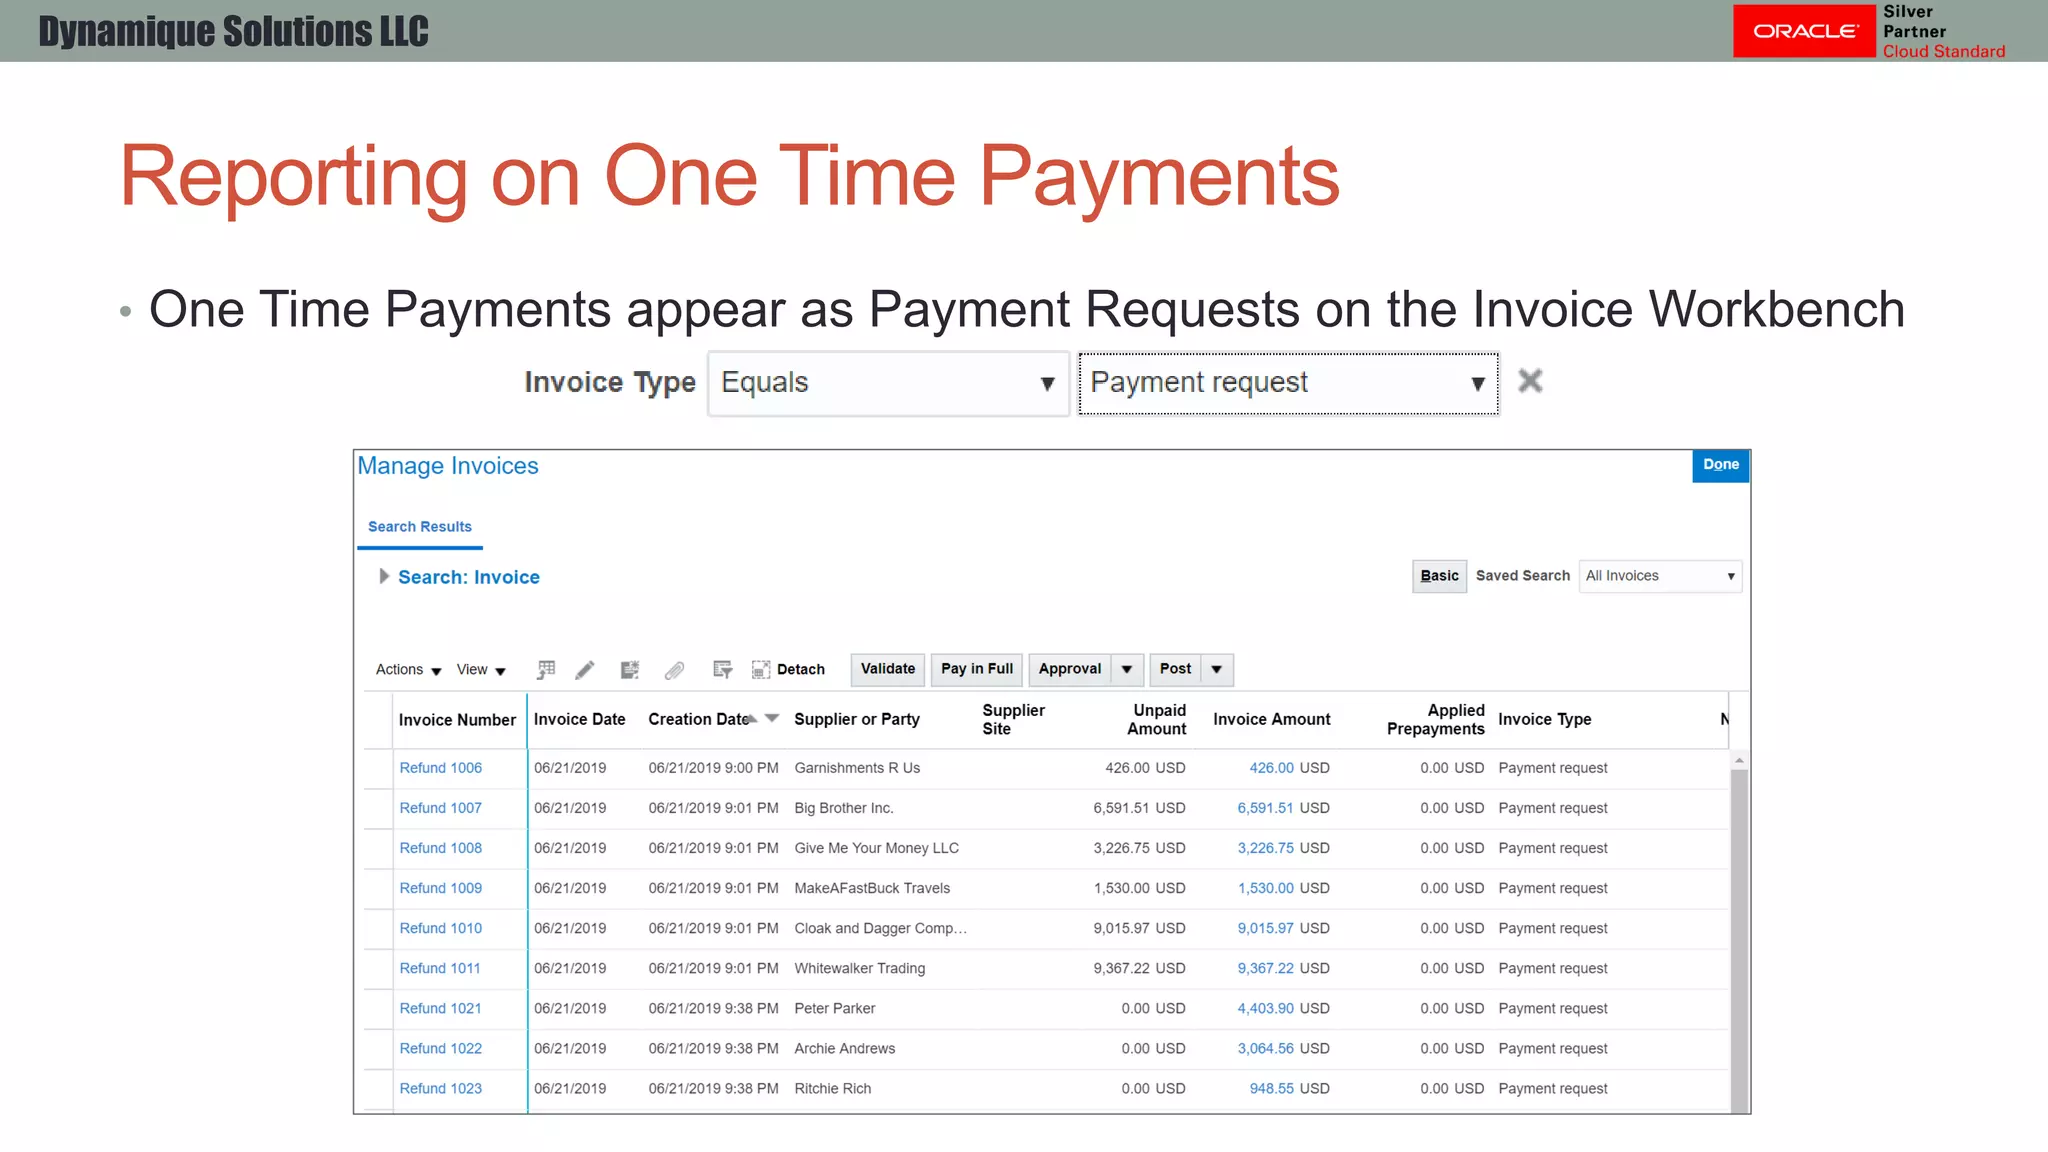The width and height of the screenshot is (2048, 1152).
Task: Open invoice Refund 1022
Action: (x=441, y=1048)
